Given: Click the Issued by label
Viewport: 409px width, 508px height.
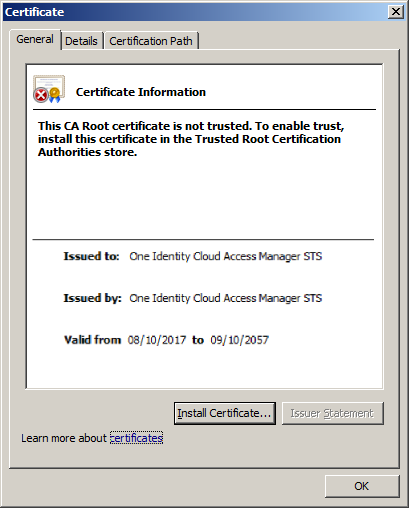Looking at the screenshot, I should tap(92, 298).
